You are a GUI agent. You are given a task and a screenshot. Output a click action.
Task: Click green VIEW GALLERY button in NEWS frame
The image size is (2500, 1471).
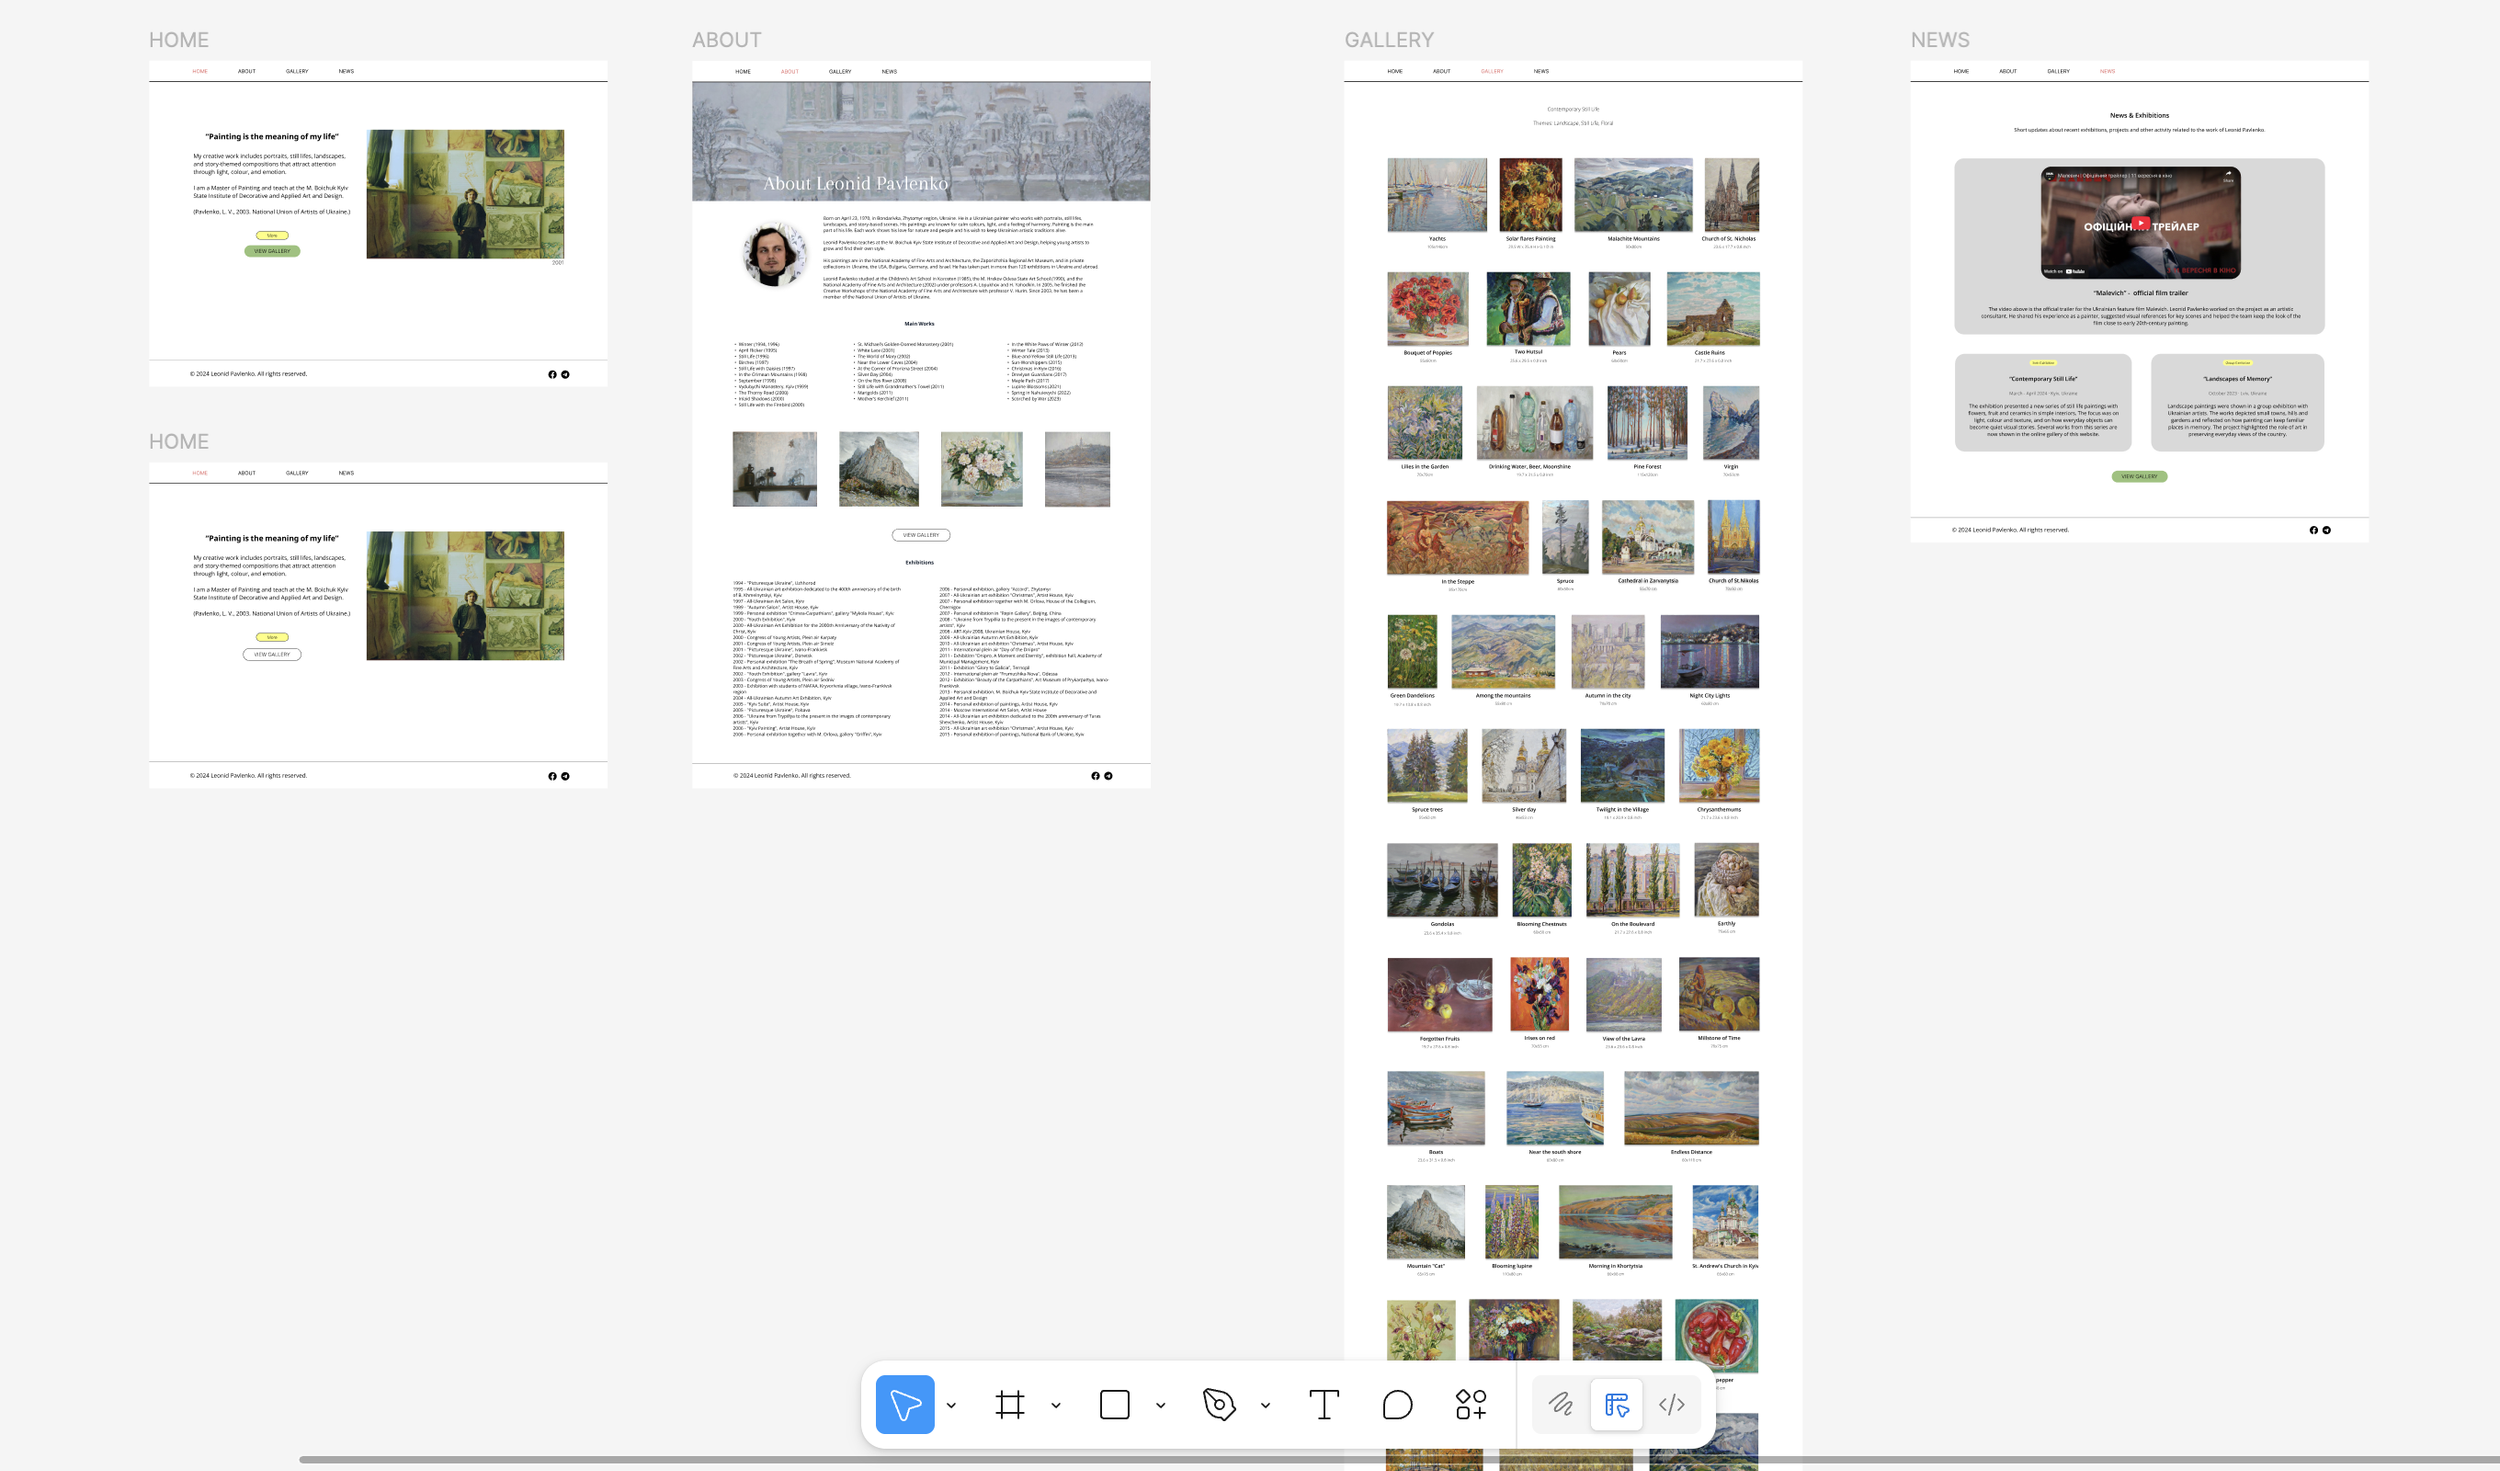click(x=2139, y=476)
